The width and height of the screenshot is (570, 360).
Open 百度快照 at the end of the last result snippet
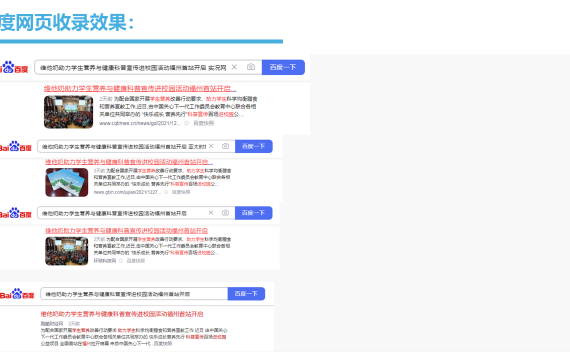(x=162, y=343)
